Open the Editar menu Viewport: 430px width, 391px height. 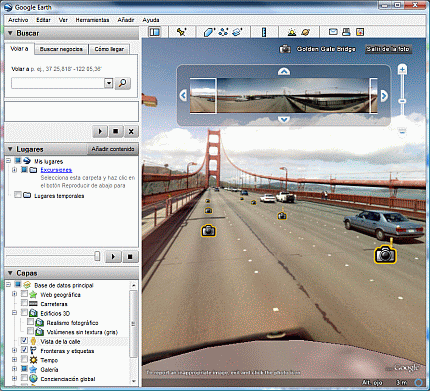coord(43,20)
